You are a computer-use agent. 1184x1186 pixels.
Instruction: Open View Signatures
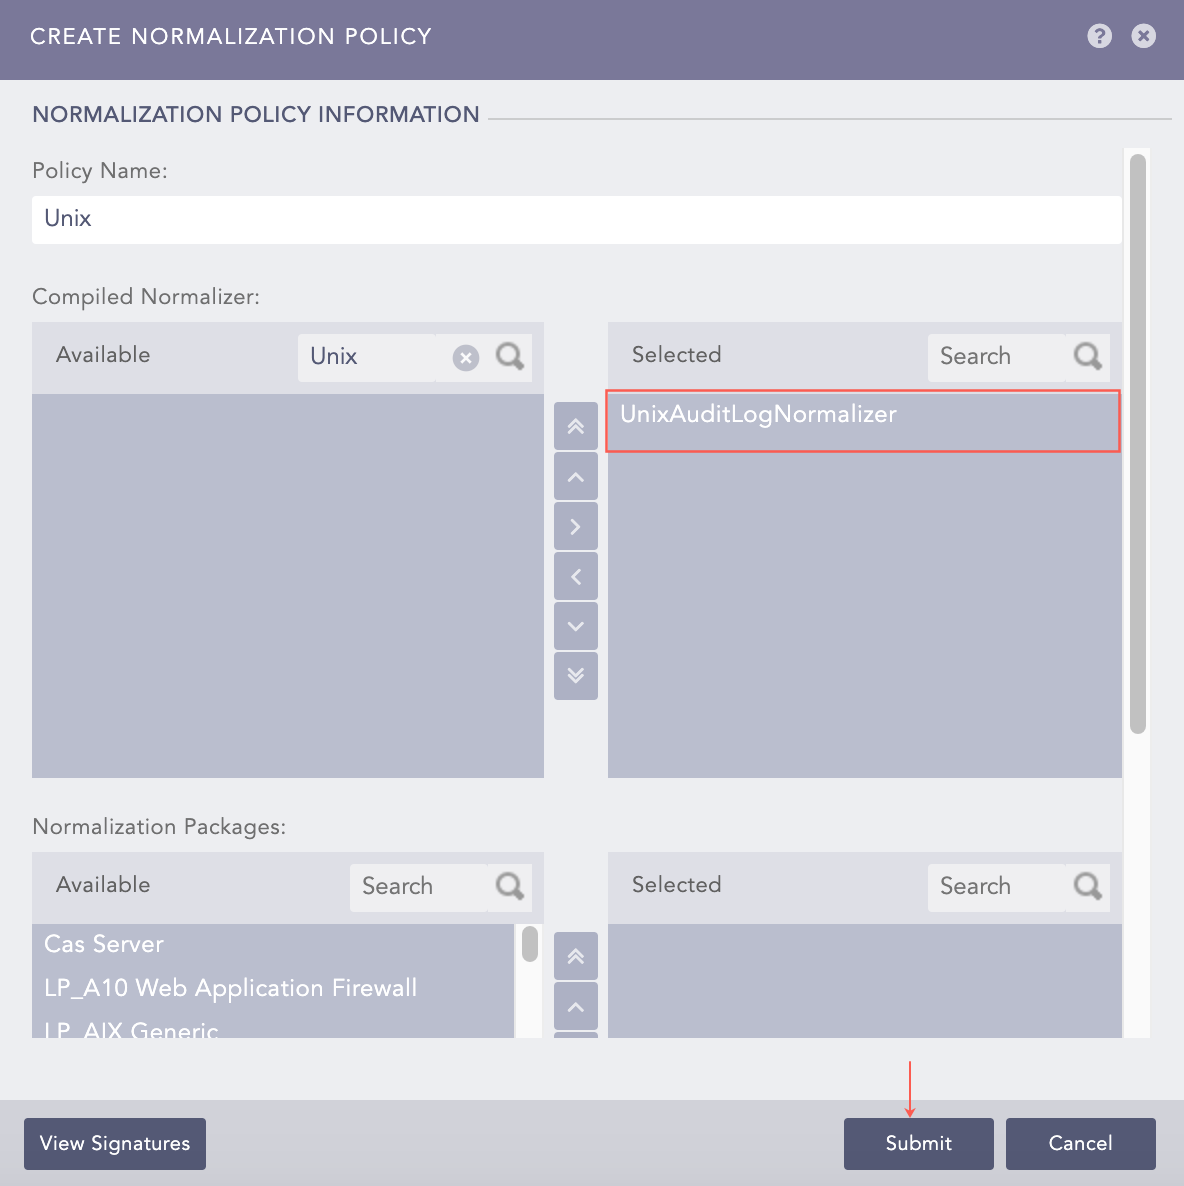click(115, 1144)
